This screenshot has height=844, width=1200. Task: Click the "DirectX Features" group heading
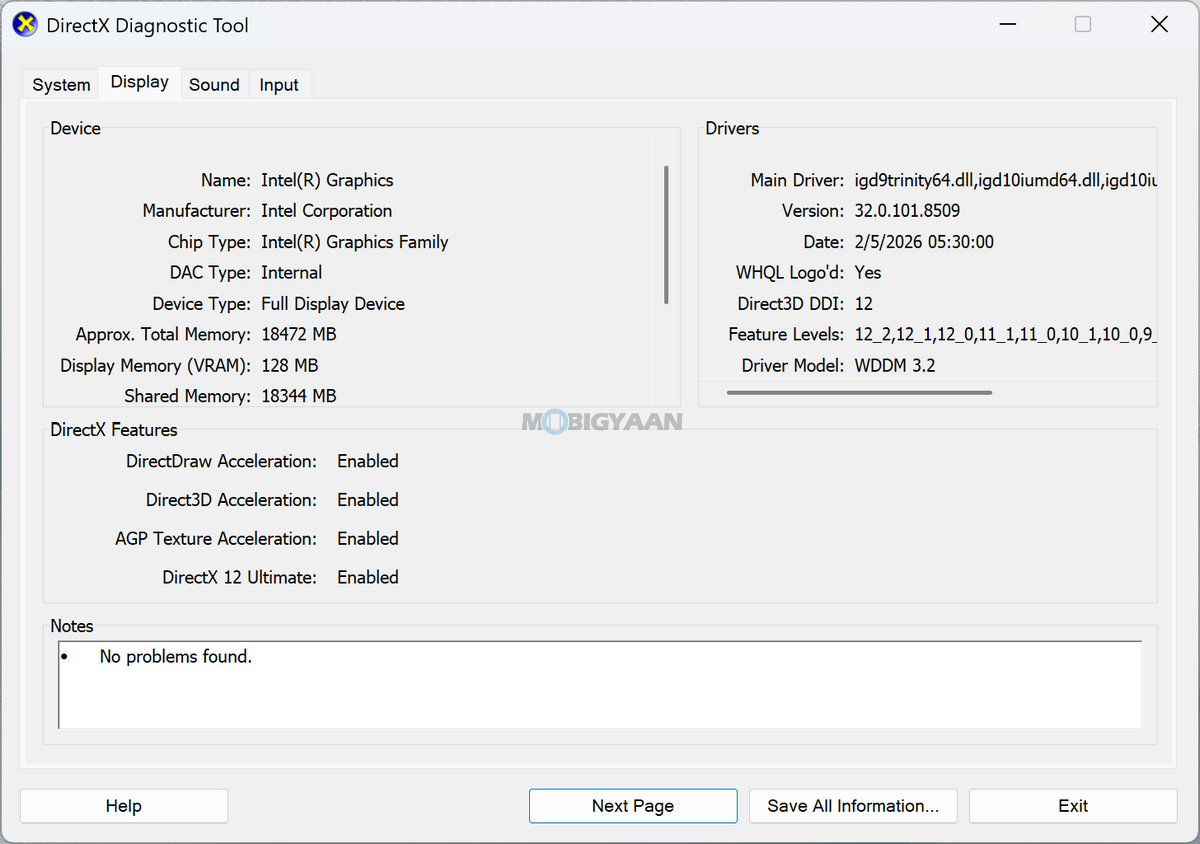pos(114,430)
